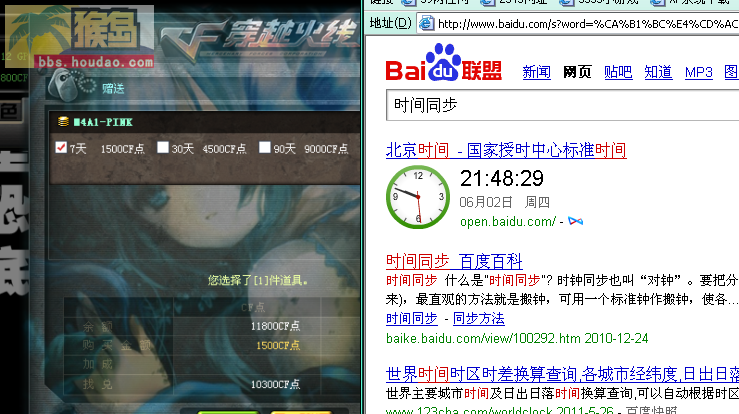Click the 21:48:29 time display
Screen dimensions: 739x414
[x=501, y=179]
